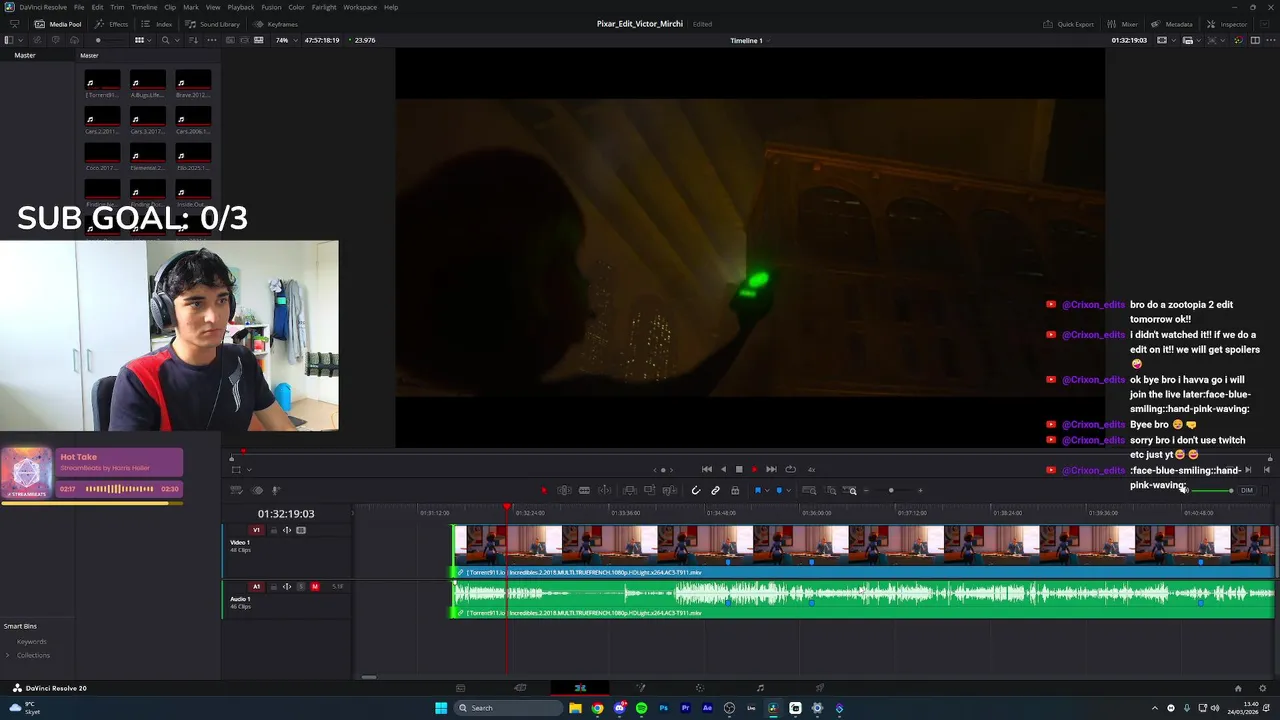This screenshot has width=1280, height=720.
Task: Click the Replace Clip tool
Action: [x=669, y=490]
